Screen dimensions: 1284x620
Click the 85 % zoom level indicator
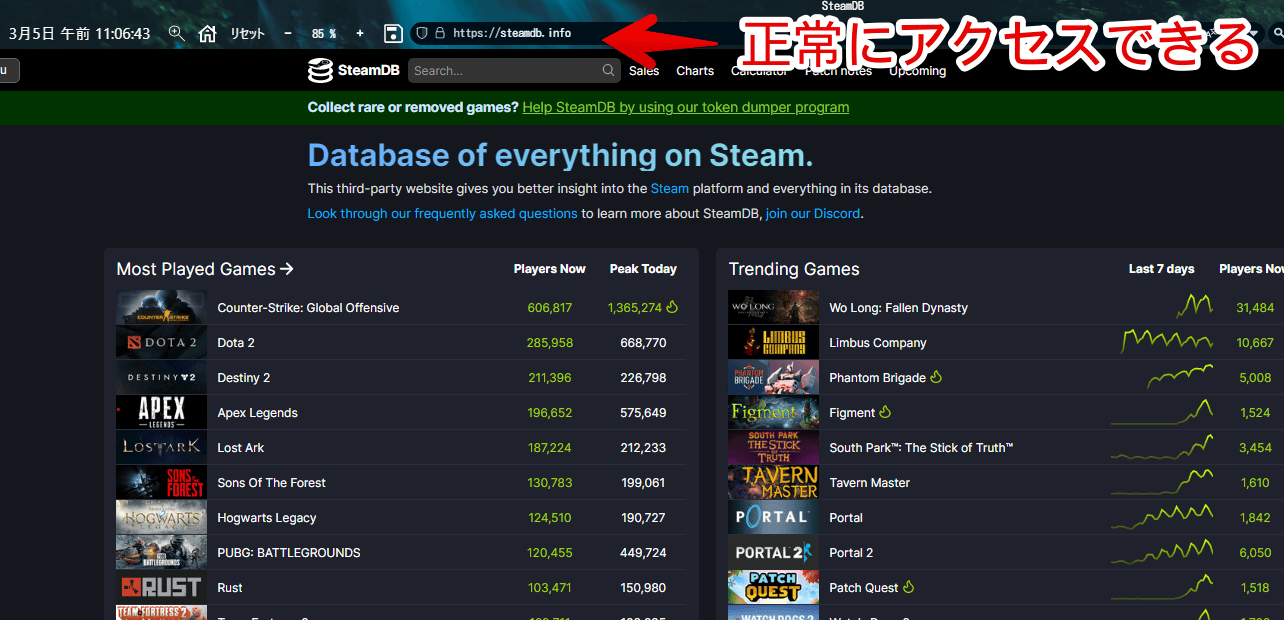coord(324,33)
